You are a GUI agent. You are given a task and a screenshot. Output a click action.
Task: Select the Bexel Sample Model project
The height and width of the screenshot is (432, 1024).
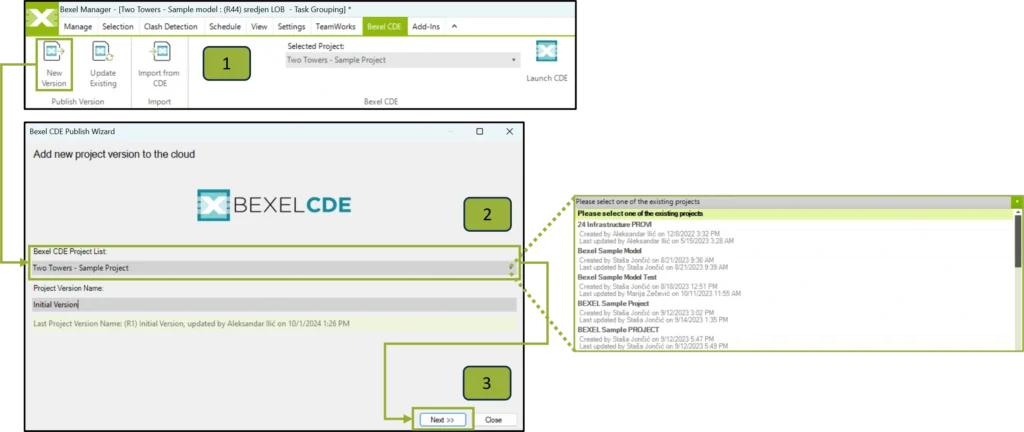click(x=793, y=259)
